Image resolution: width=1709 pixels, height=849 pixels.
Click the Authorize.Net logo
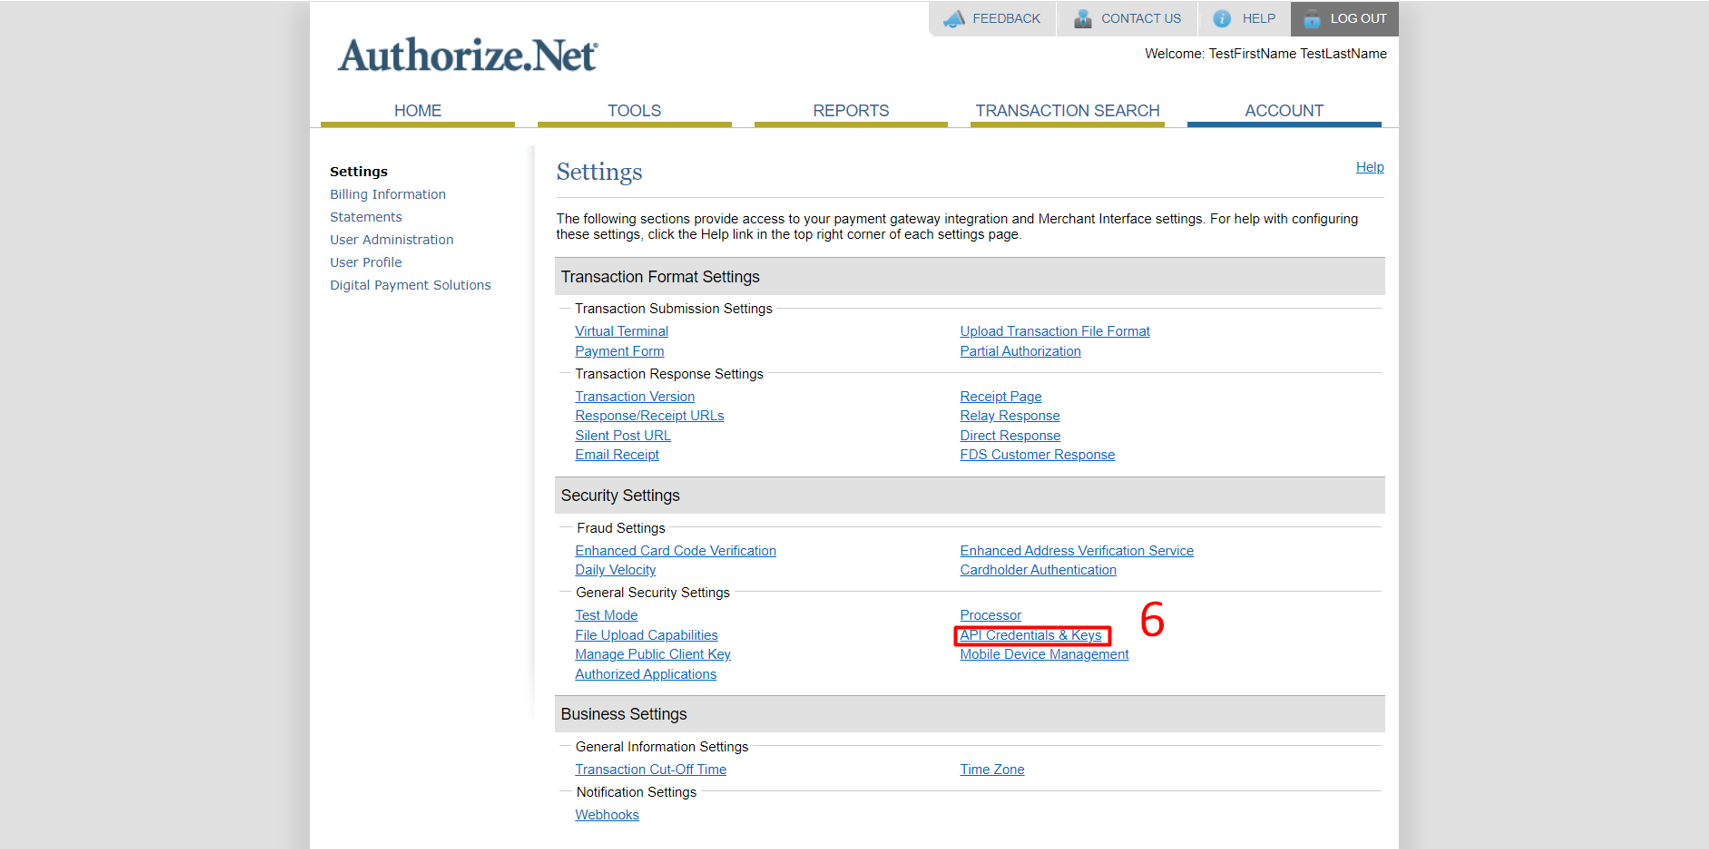click(x=467, y=56)
